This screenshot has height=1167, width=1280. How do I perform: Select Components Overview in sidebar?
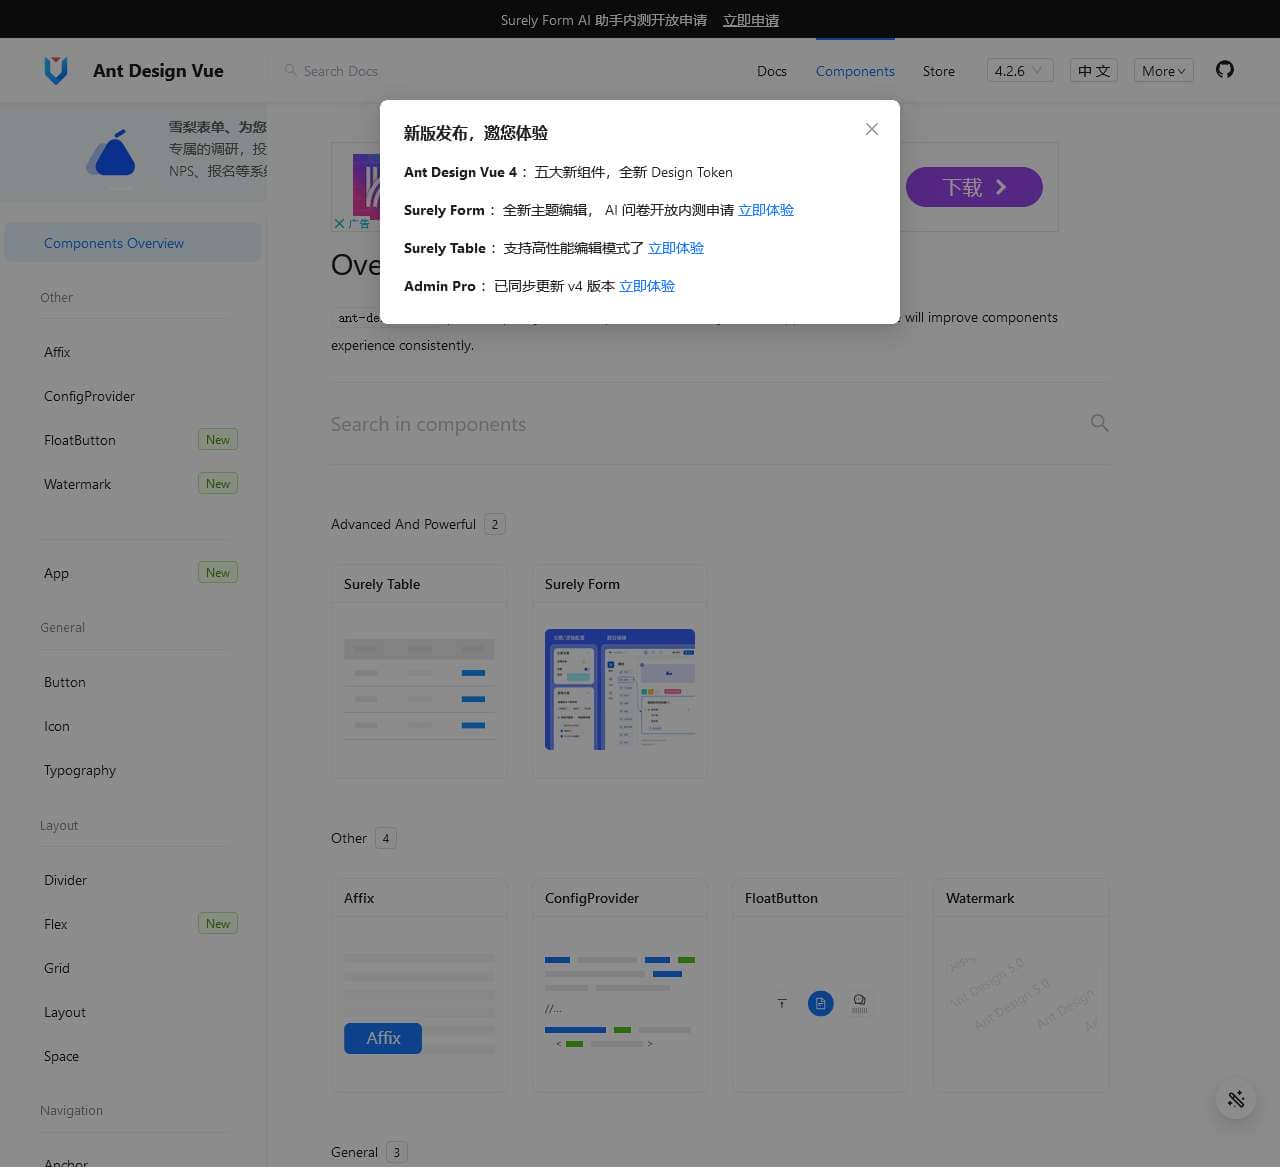(114, 243)
